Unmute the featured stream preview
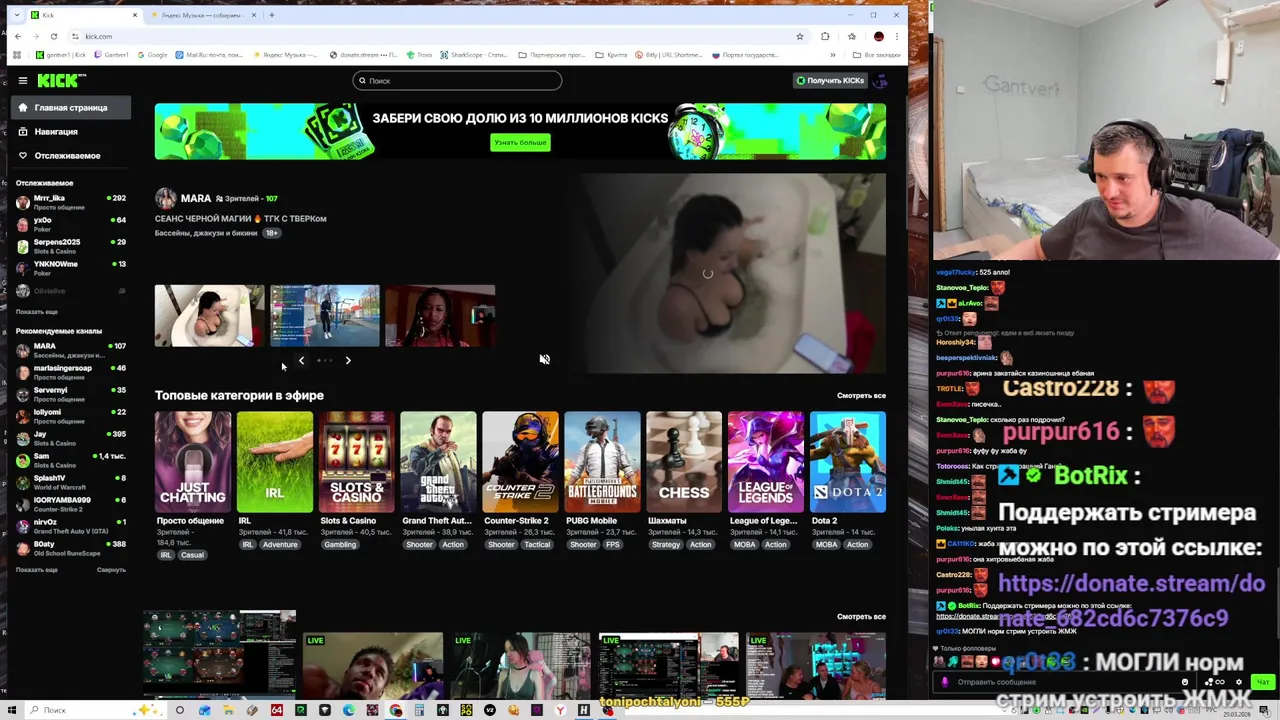 (x=545, y=359)
